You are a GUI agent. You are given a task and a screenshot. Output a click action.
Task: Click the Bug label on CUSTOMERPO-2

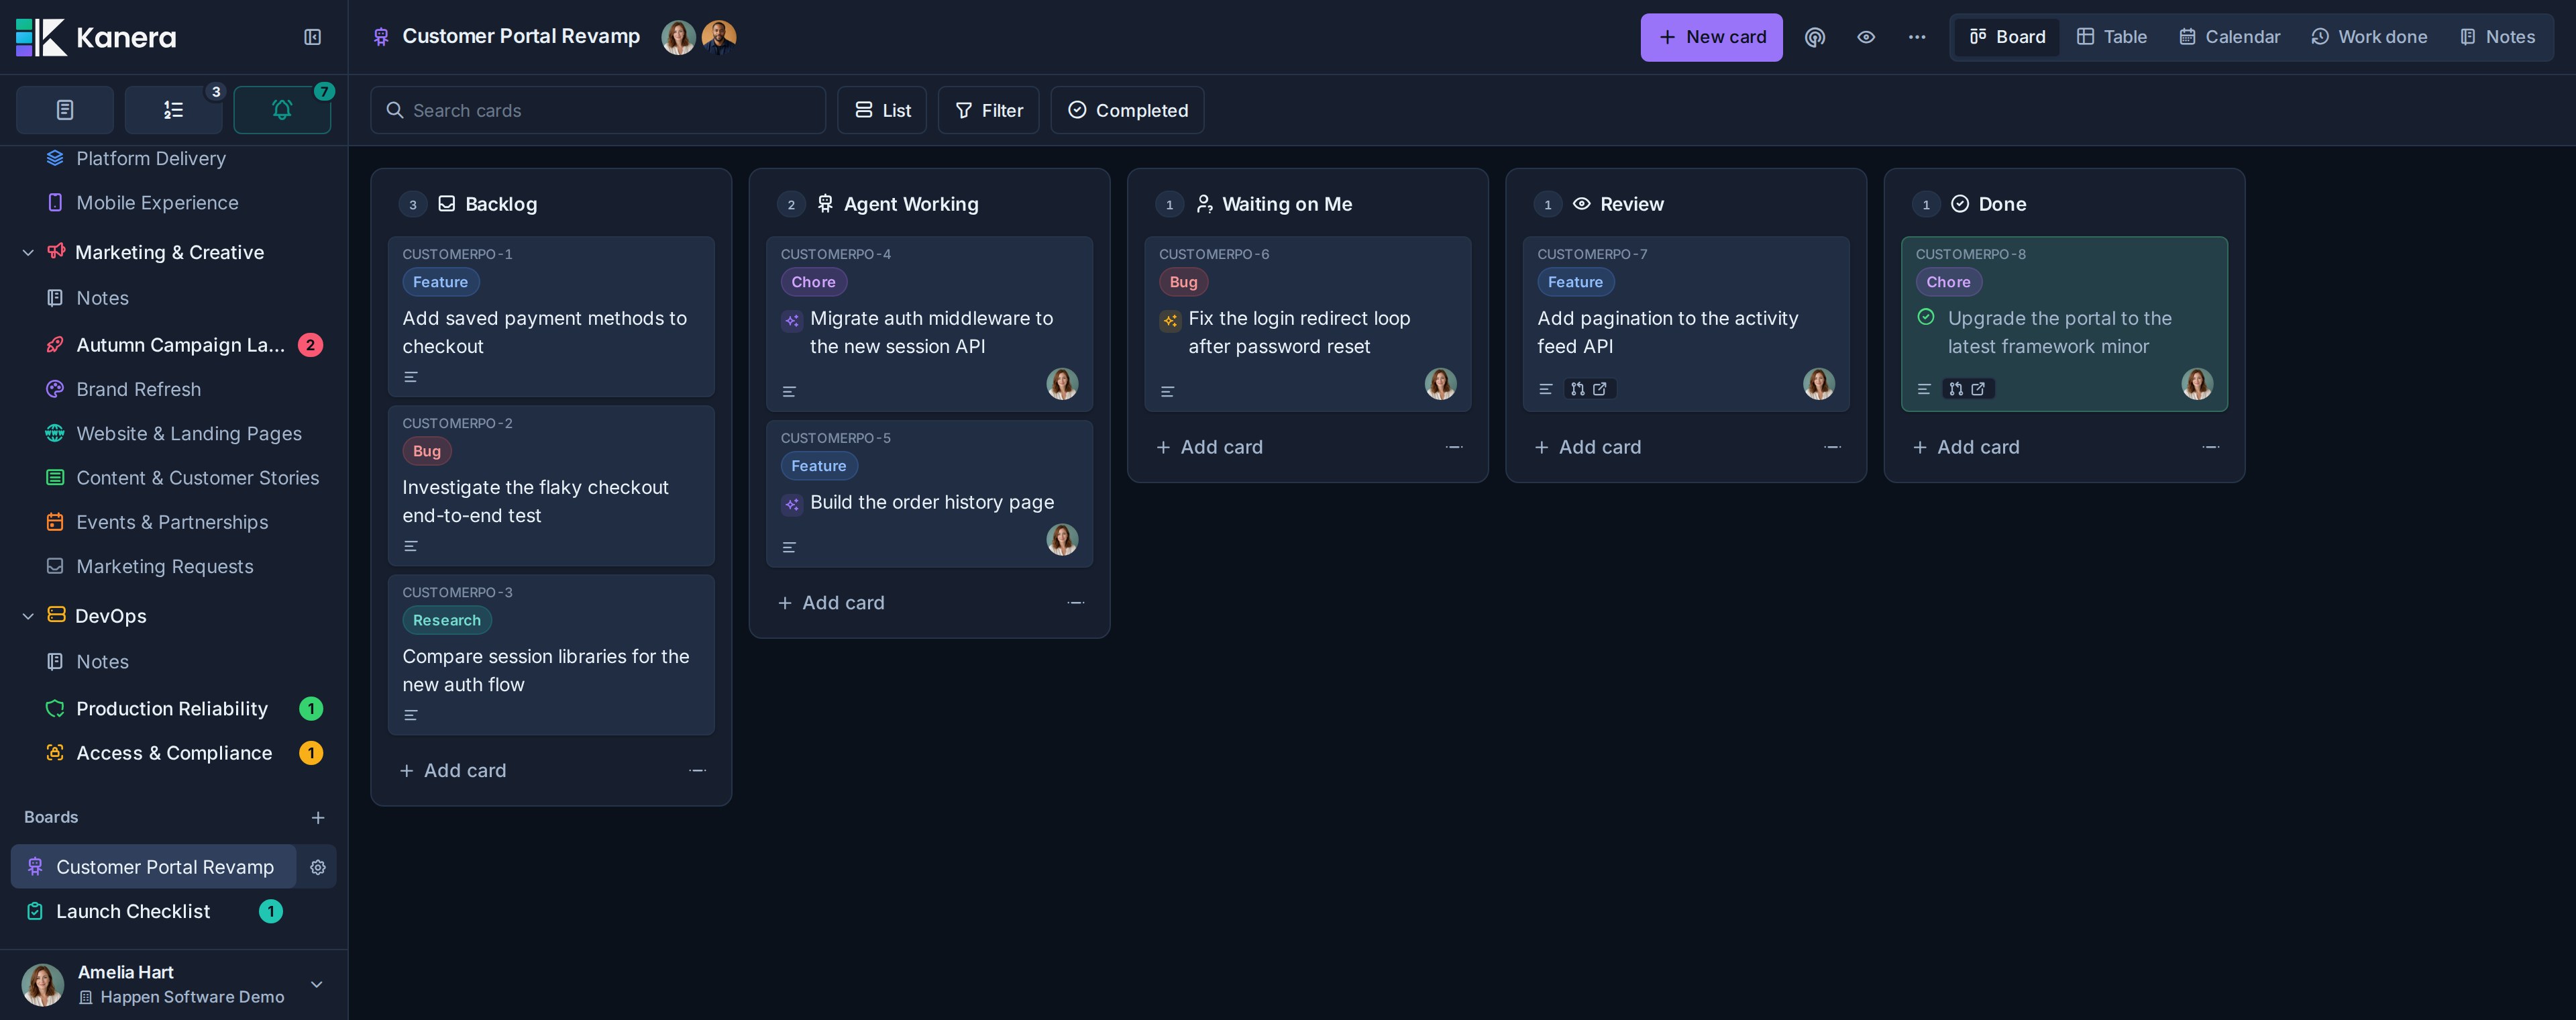pyautogui.click(x=427, y=451)
